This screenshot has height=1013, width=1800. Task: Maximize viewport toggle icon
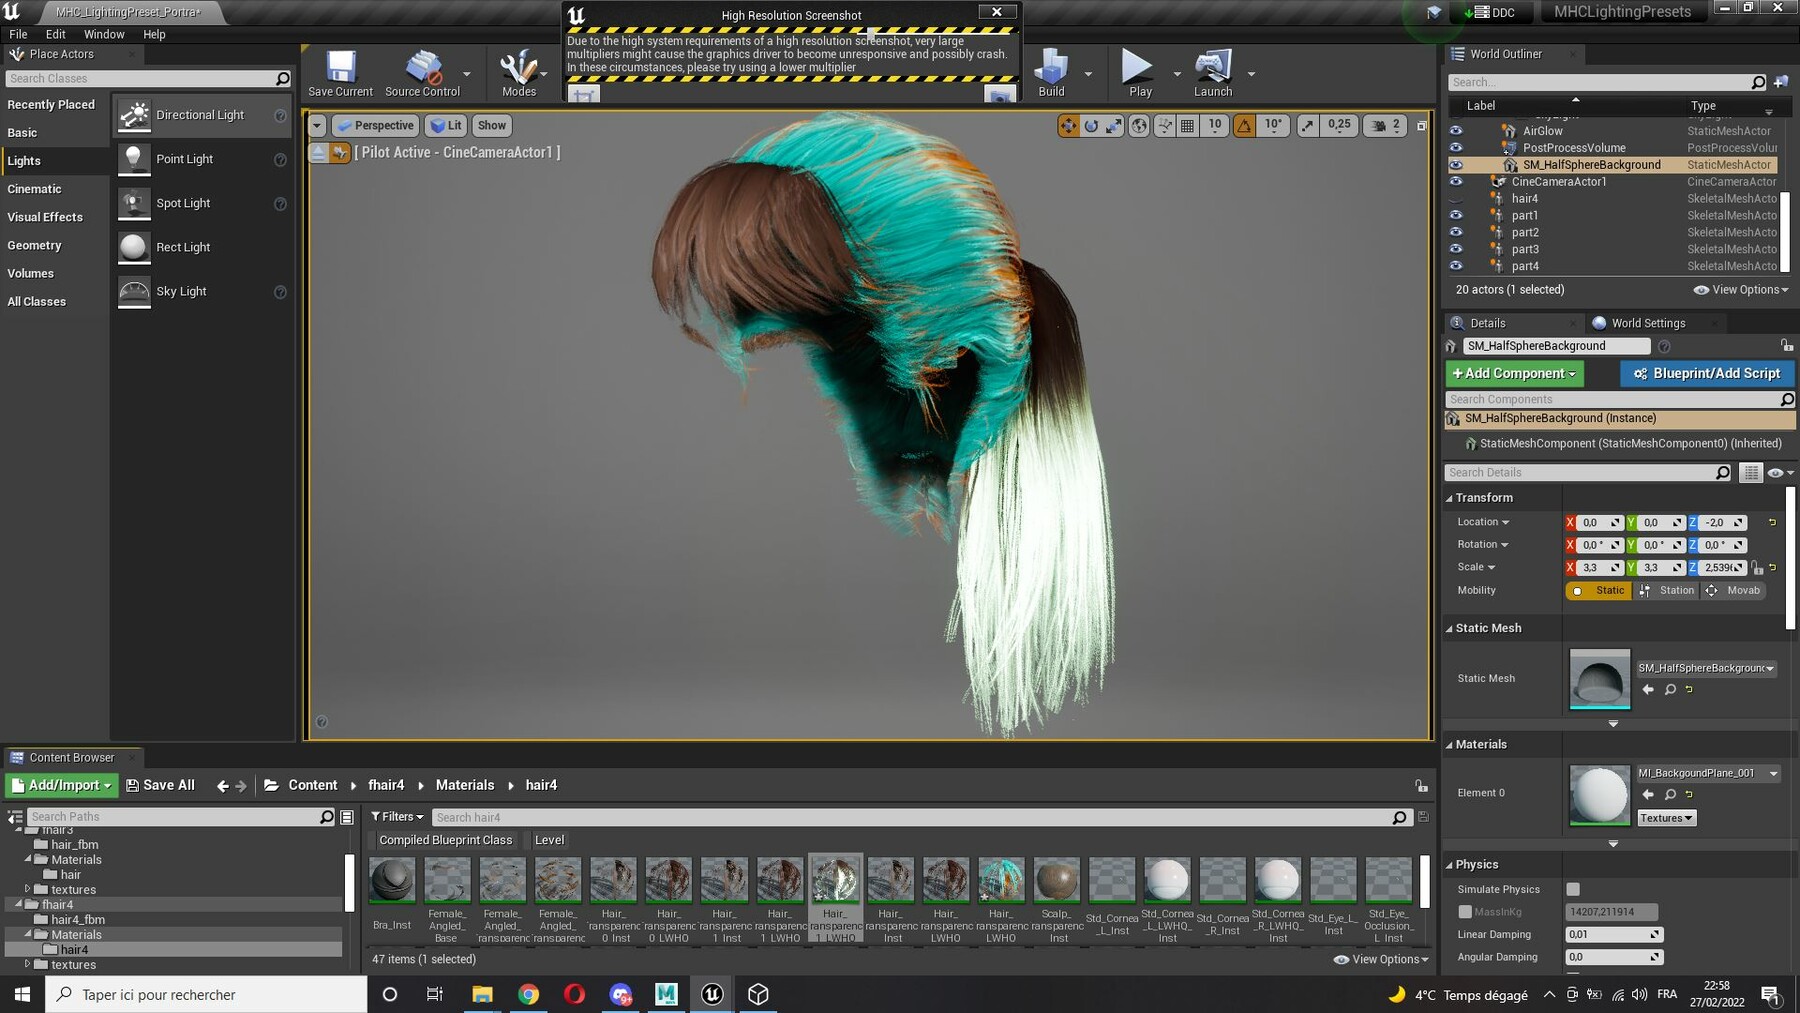tap(1422, 126)
